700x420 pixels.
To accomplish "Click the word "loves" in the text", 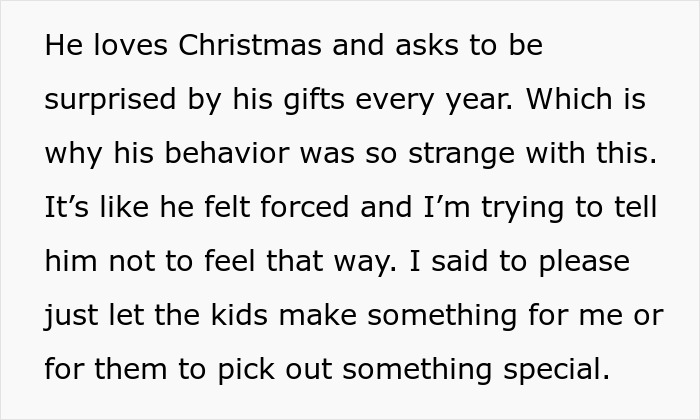I will tap(131, 45).
